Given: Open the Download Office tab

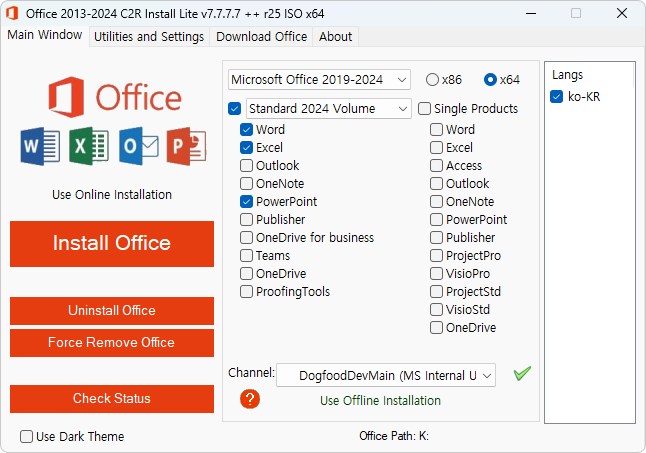Looking at the screenshot, I should [261, 37].
